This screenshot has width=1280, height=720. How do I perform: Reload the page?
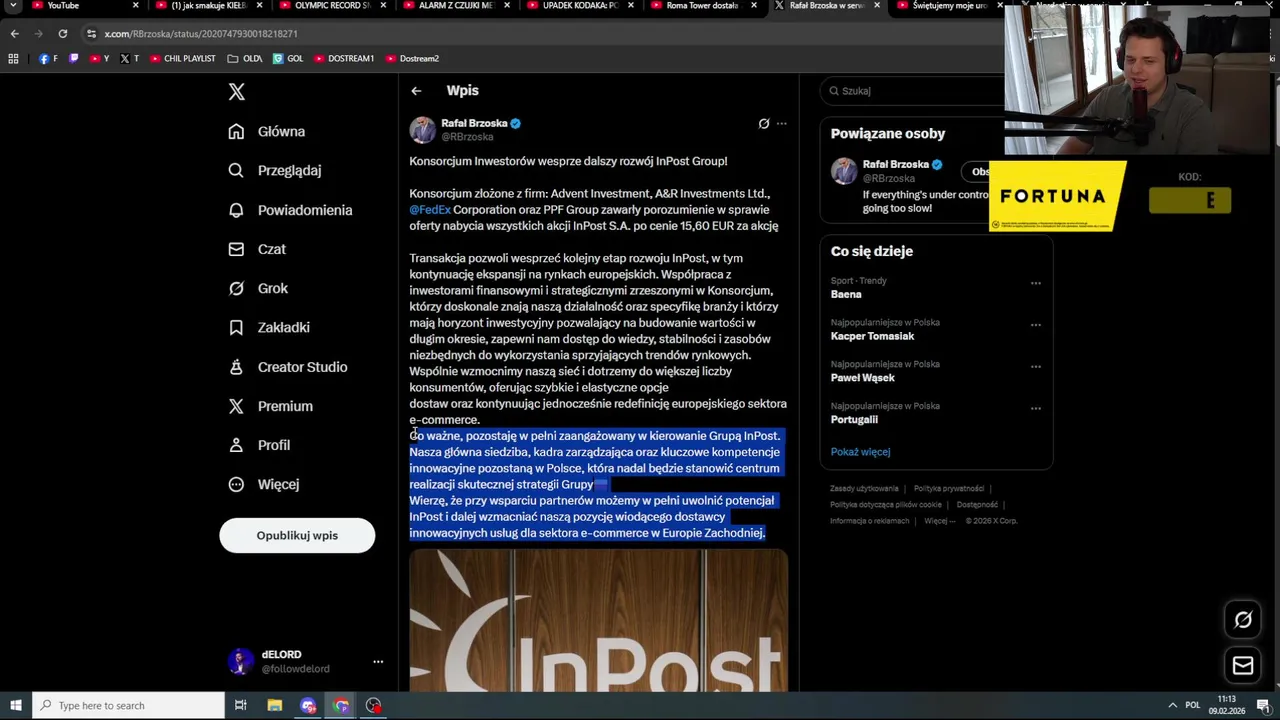coord(62,34)
